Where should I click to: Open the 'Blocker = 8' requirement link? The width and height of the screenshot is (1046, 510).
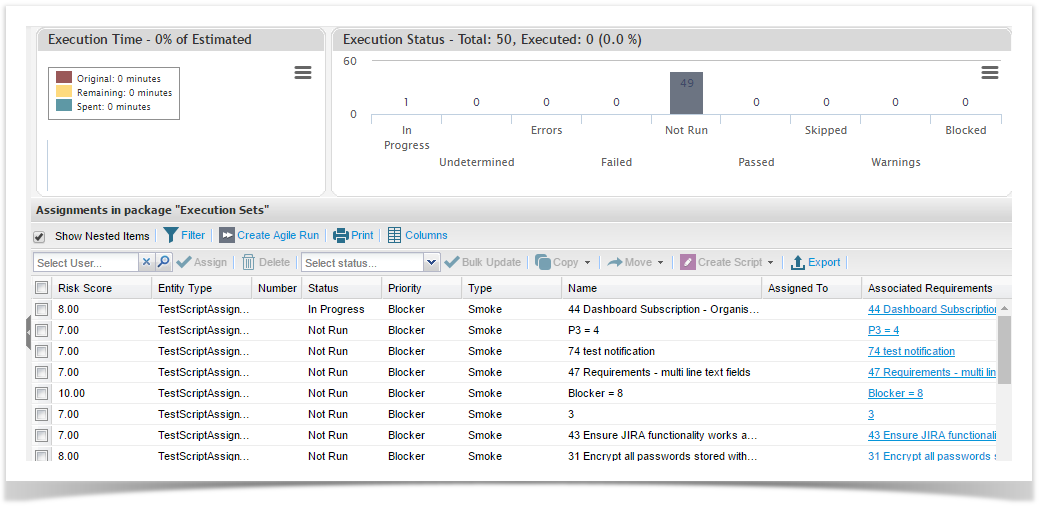(895, 393)
